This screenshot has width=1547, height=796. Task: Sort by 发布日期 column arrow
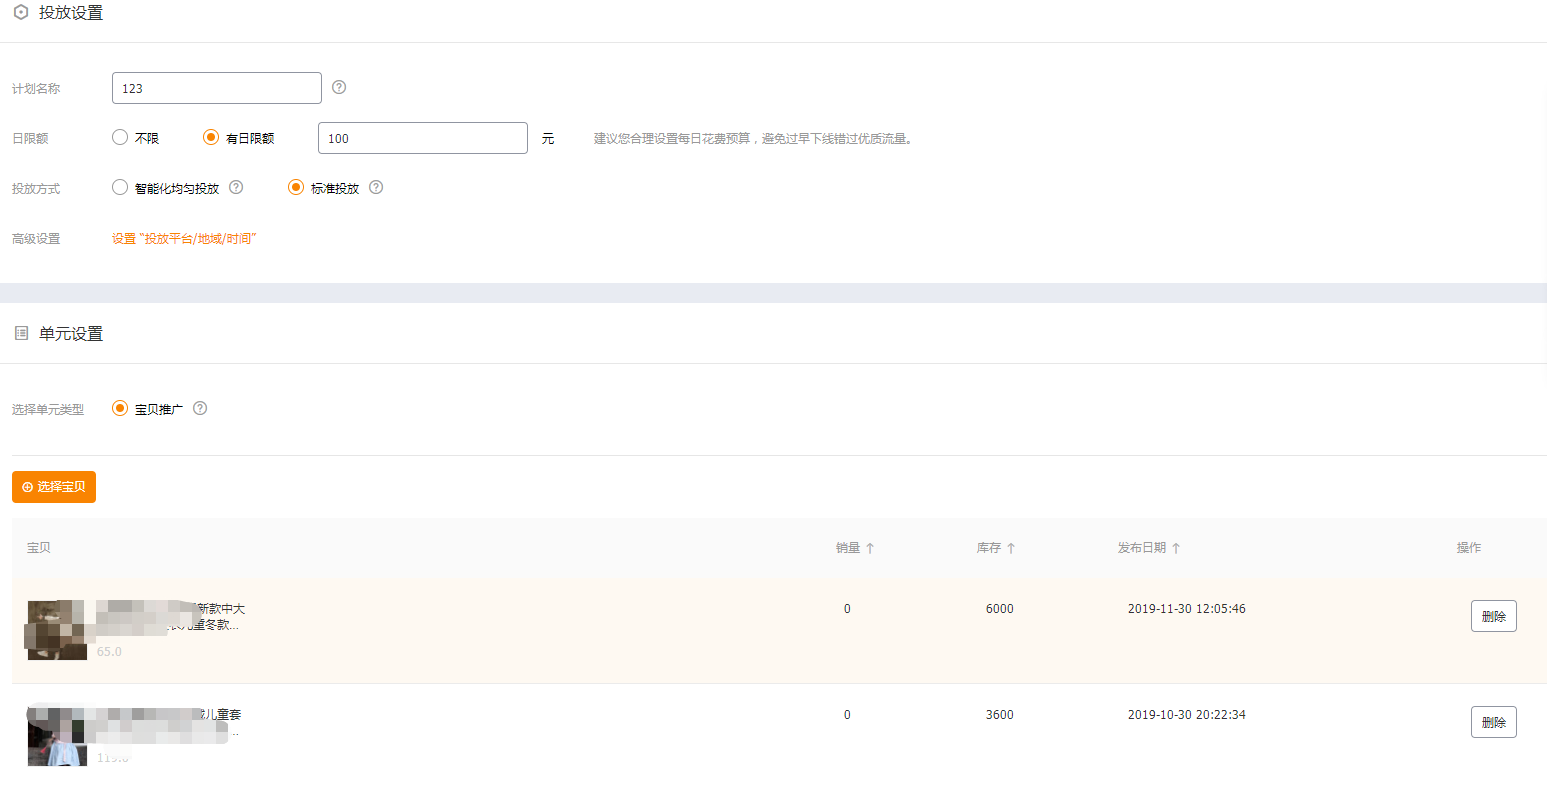point(1176,548)
